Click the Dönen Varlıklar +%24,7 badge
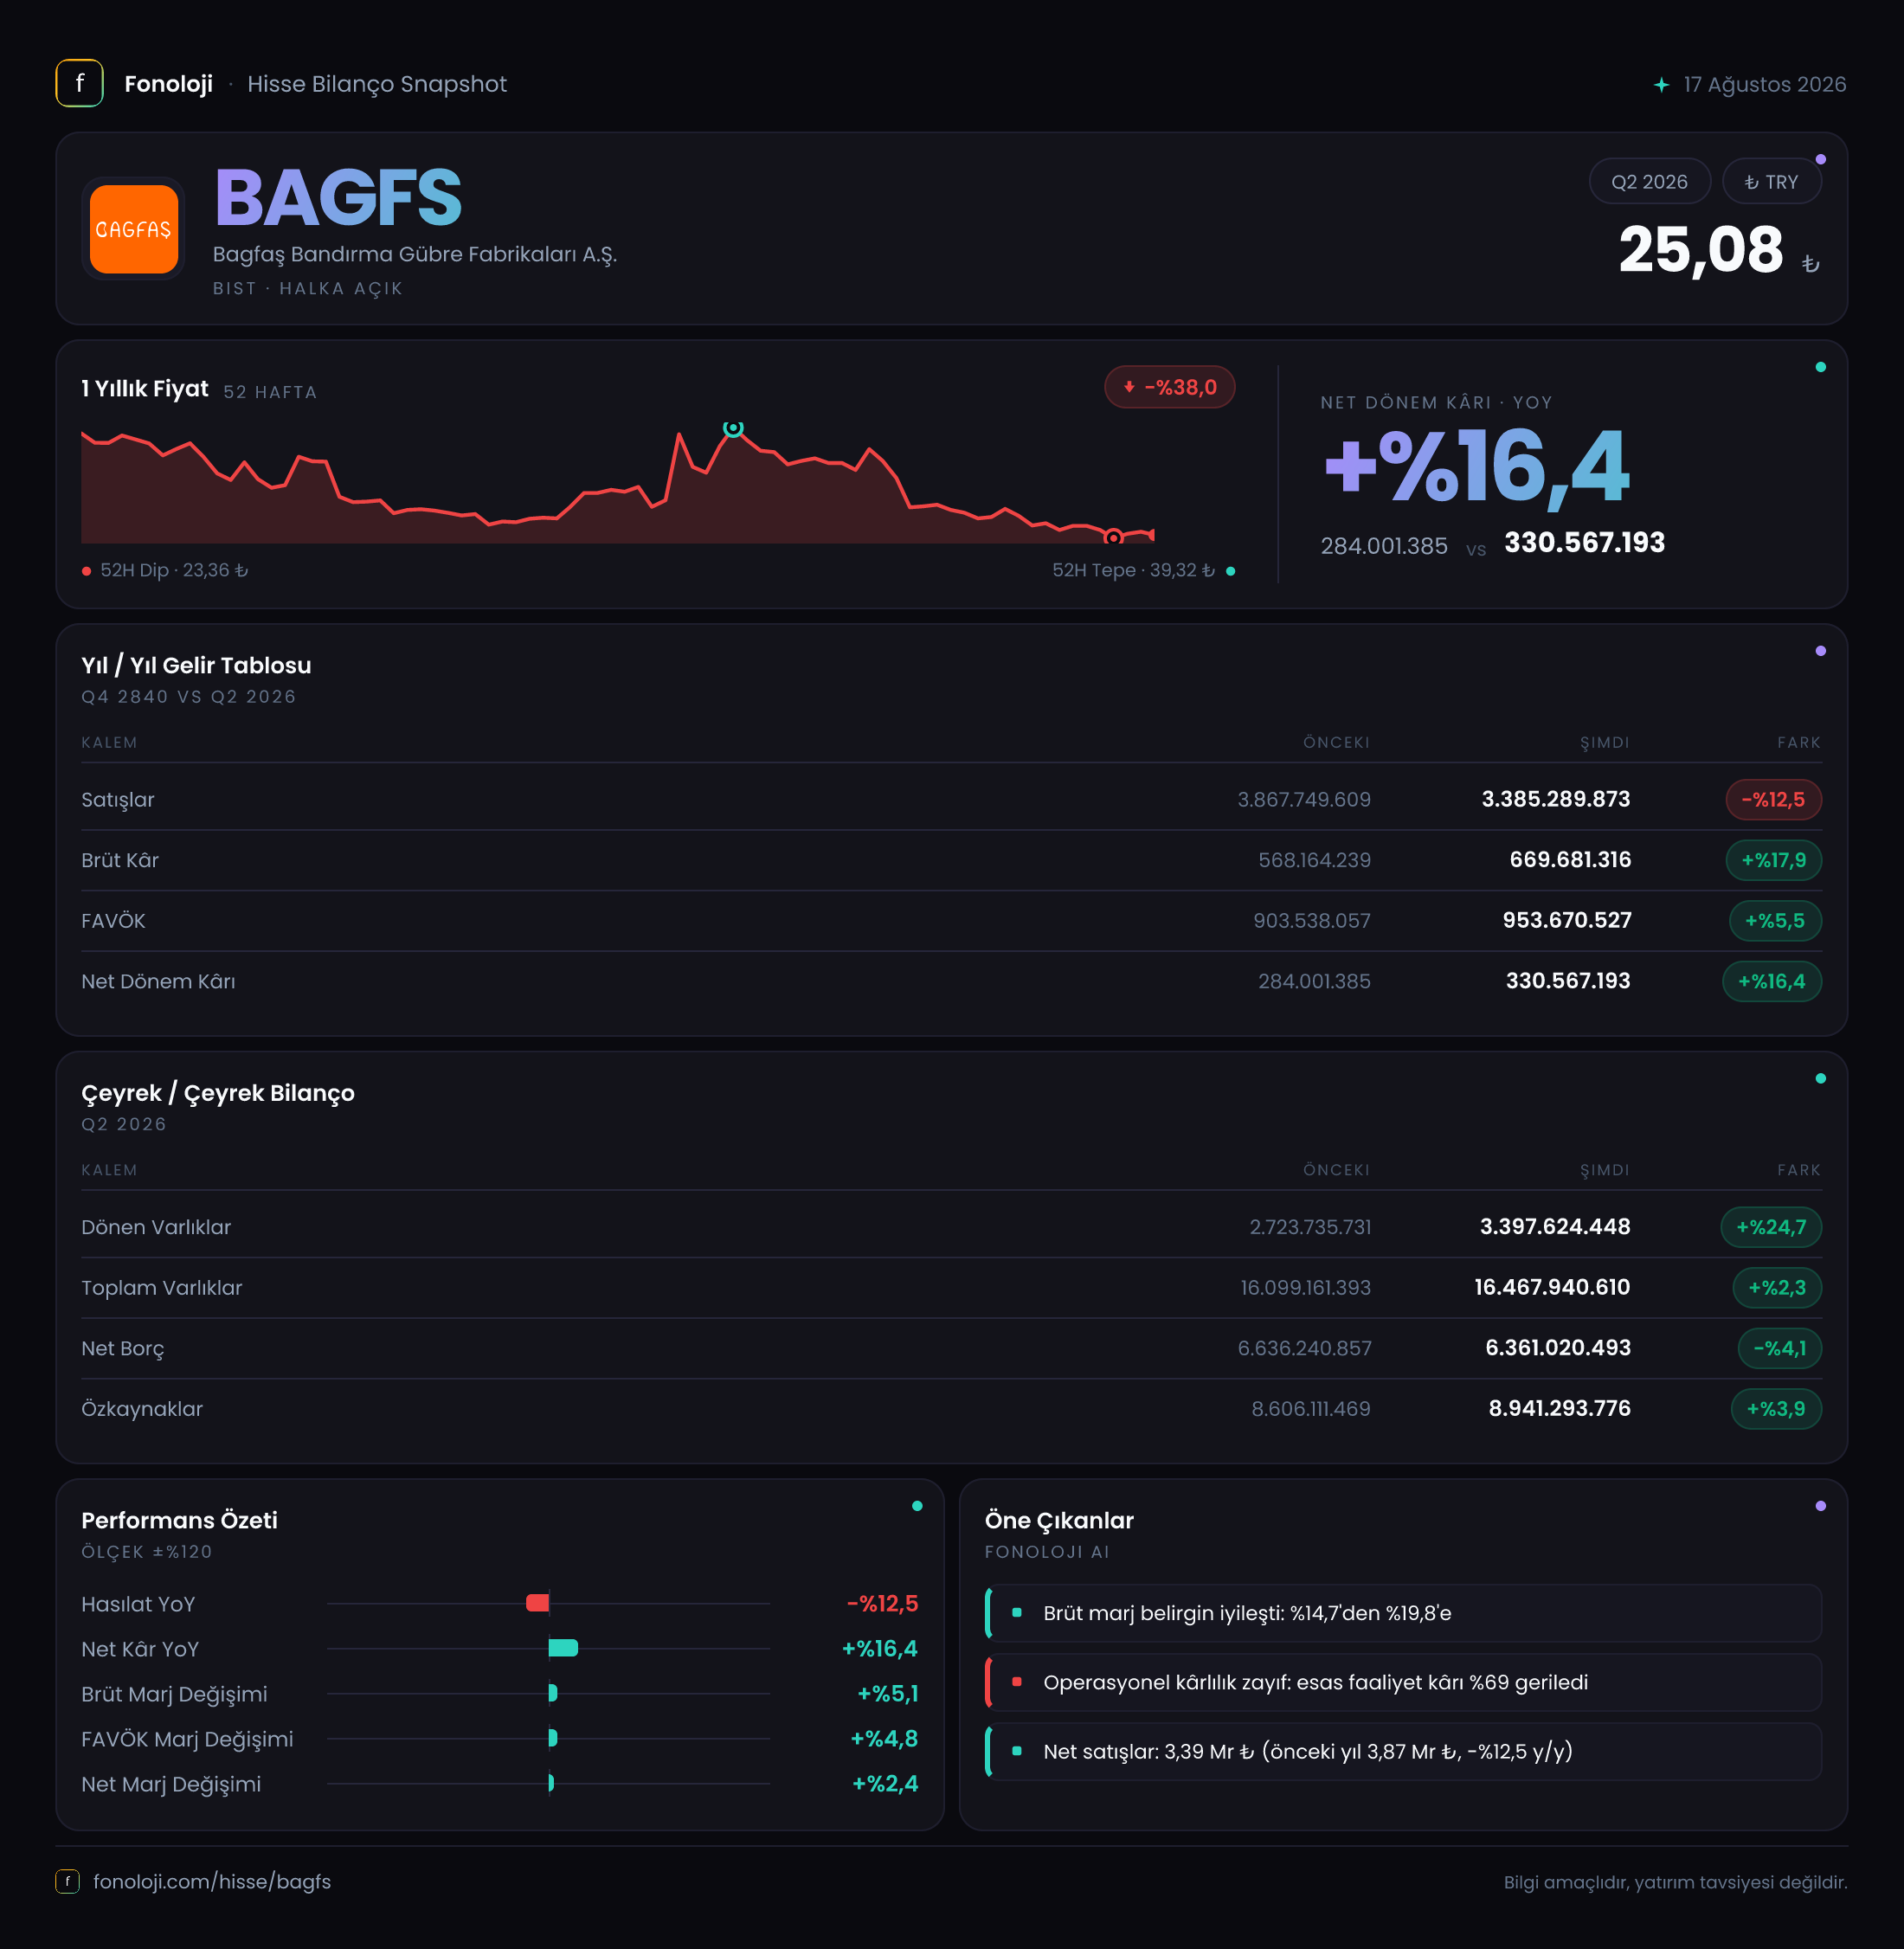The width and height of the screenshot is (1904, 1949). click(1770, 1227)
